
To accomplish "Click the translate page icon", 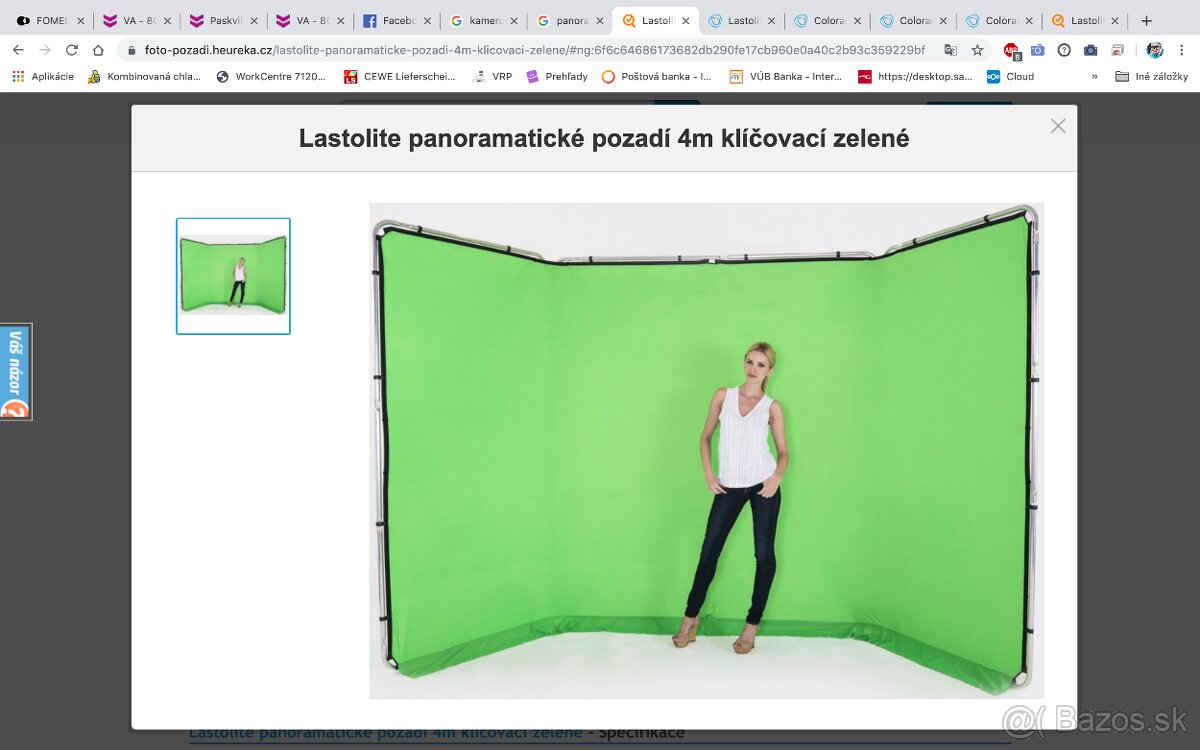I will [950, 50].
